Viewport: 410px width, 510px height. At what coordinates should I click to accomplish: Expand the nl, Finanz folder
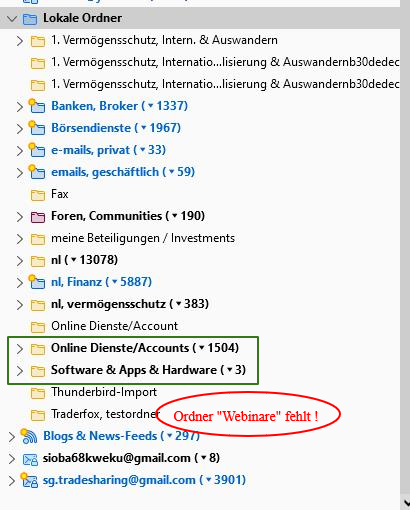20,283
